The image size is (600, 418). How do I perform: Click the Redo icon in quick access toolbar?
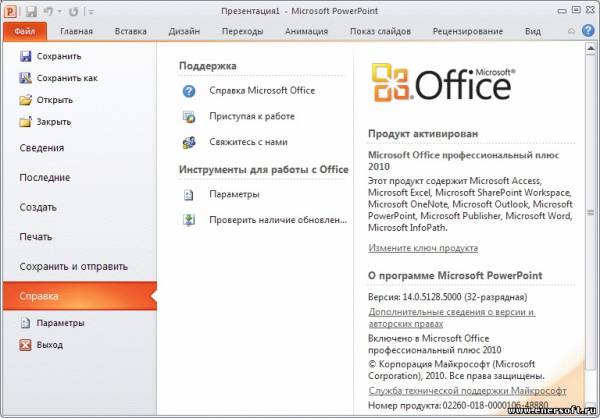click(x=73, y=12)
